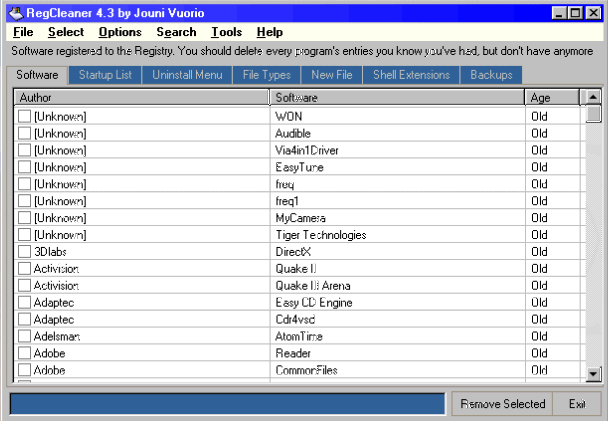This screenshot has width=608, height=421.
Task: Select the MyCamera software name
Action: pos(301,218)
